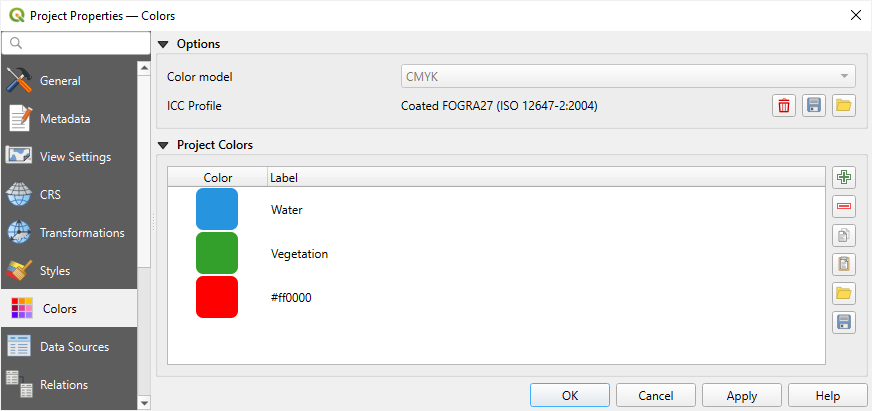The image size is (872, 411).
Task: Click the blue Water color swatch
Action: pos(217,210)
